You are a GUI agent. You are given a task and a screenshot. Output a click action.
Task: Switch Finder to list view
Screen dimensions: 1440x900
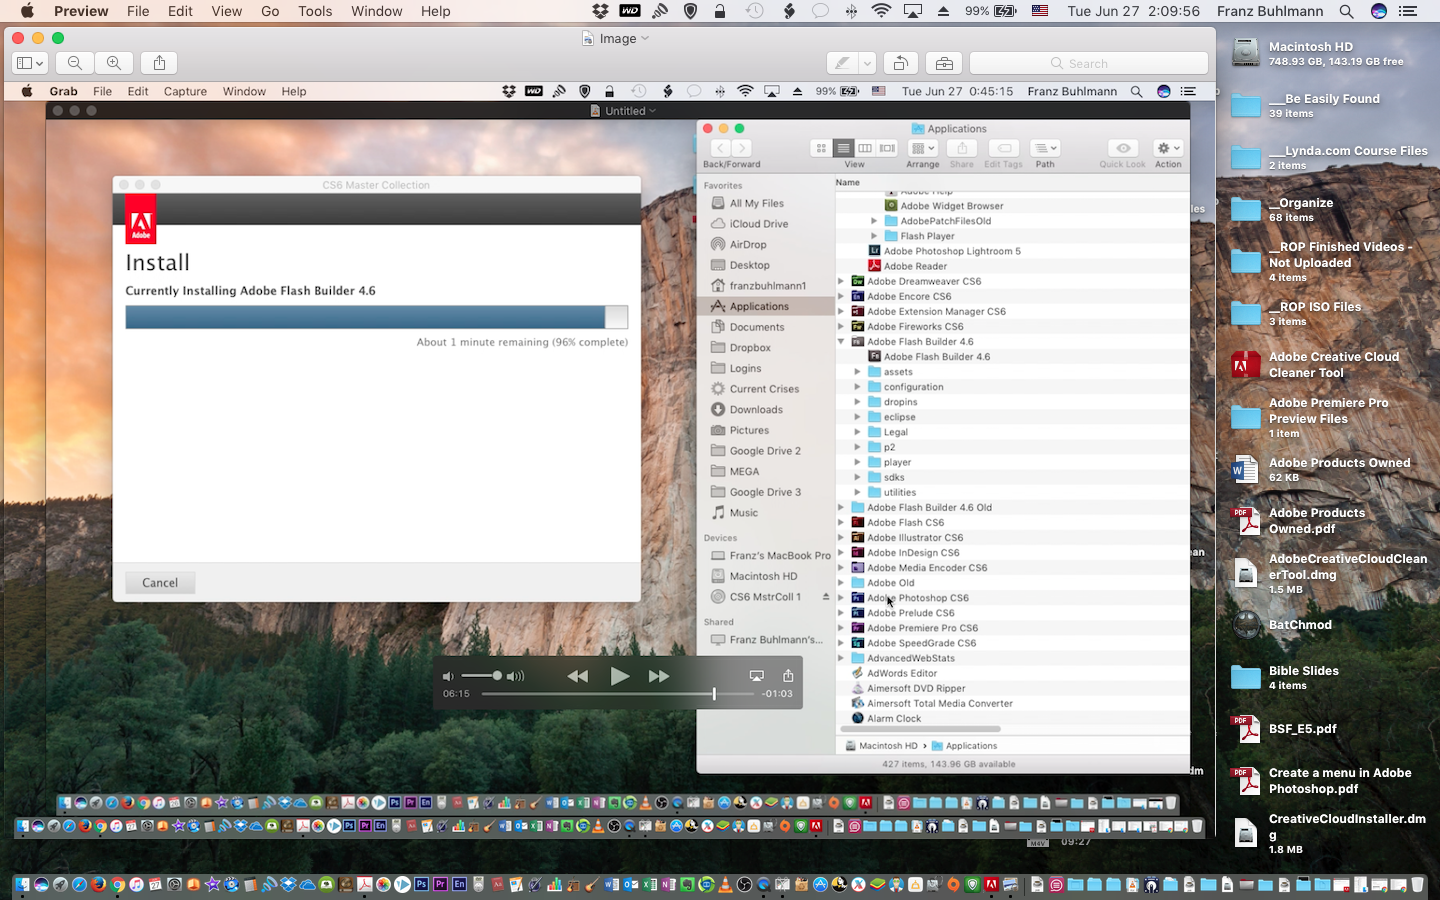point(843,148)
